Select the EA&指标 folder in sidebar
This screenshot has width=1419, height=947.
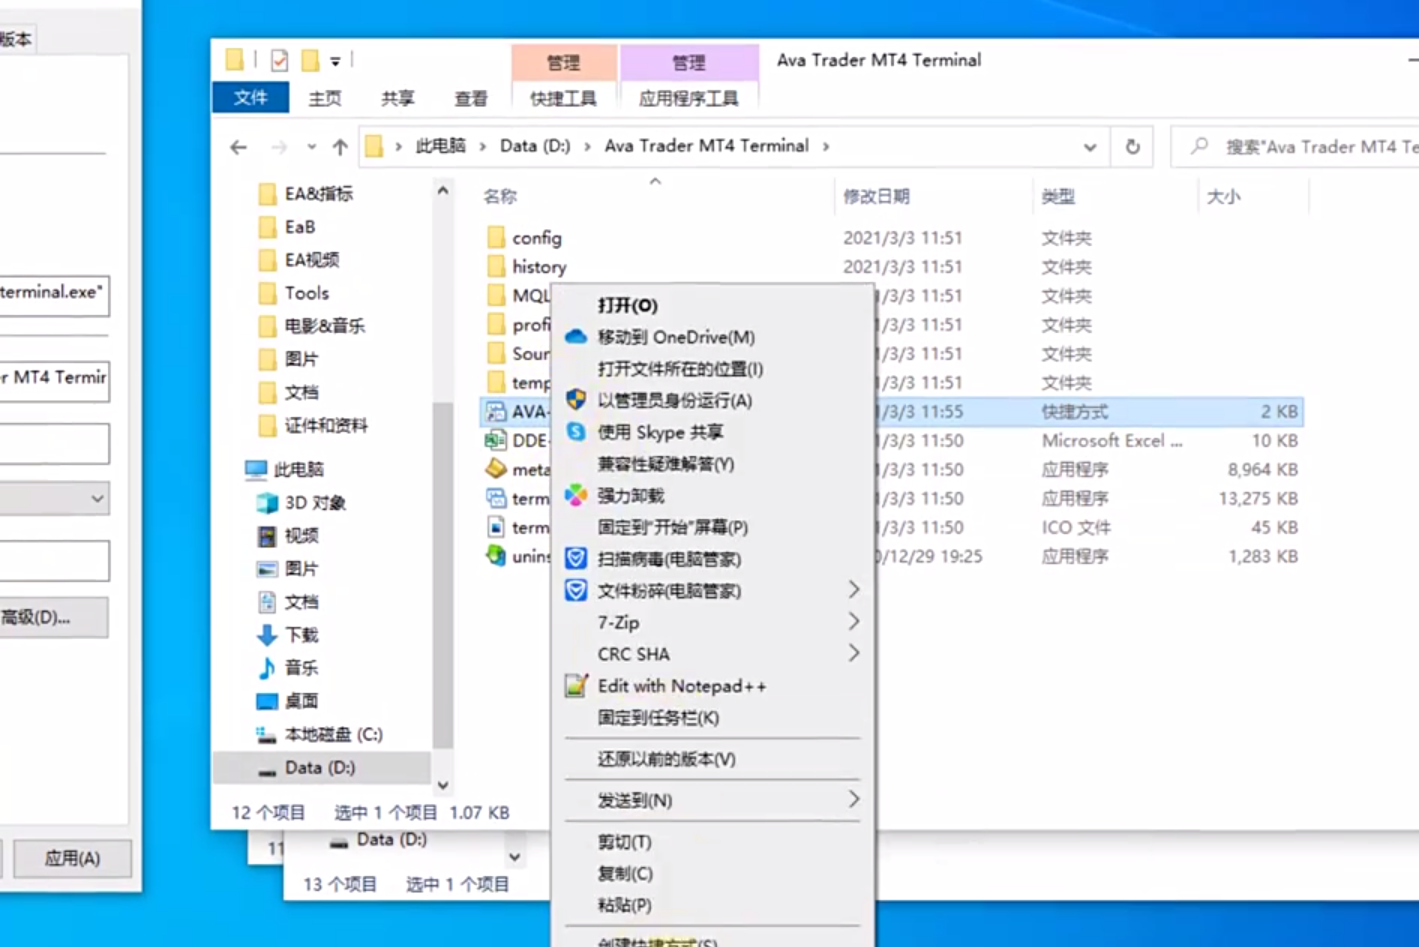tap(318, 194)
